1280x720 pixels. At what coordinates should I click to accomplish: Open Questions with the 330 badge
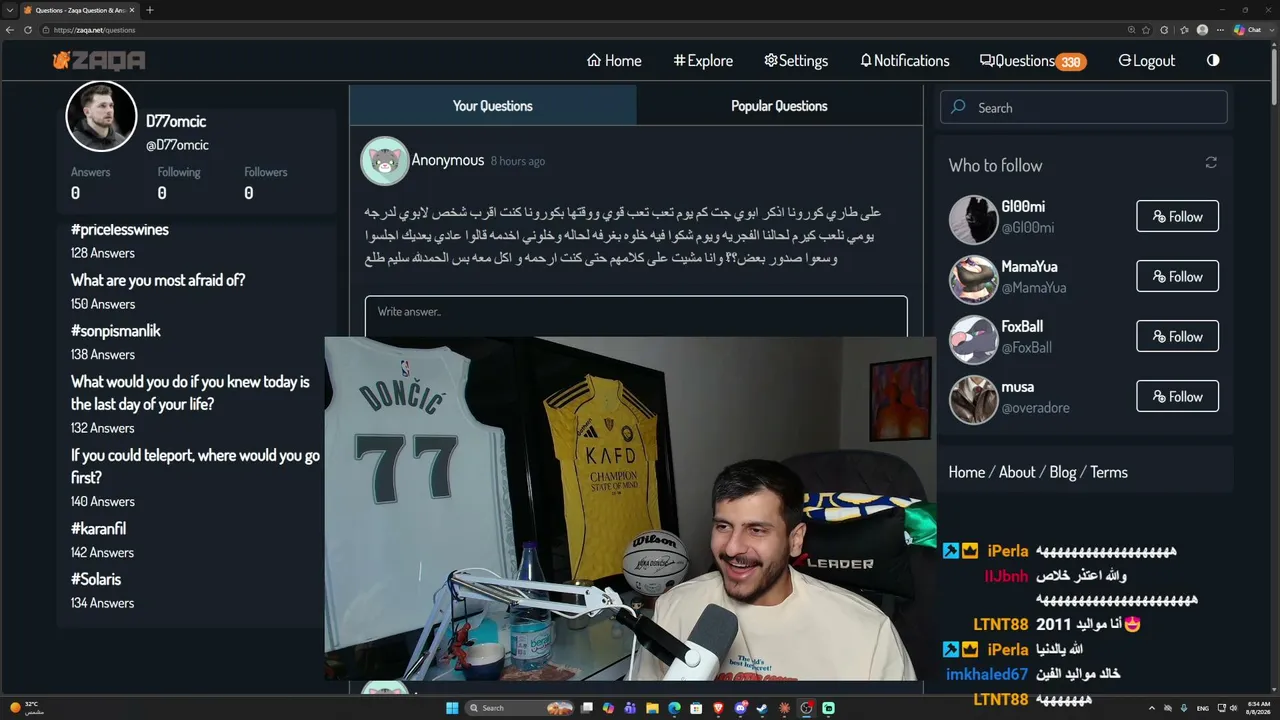coord(1033,61)
